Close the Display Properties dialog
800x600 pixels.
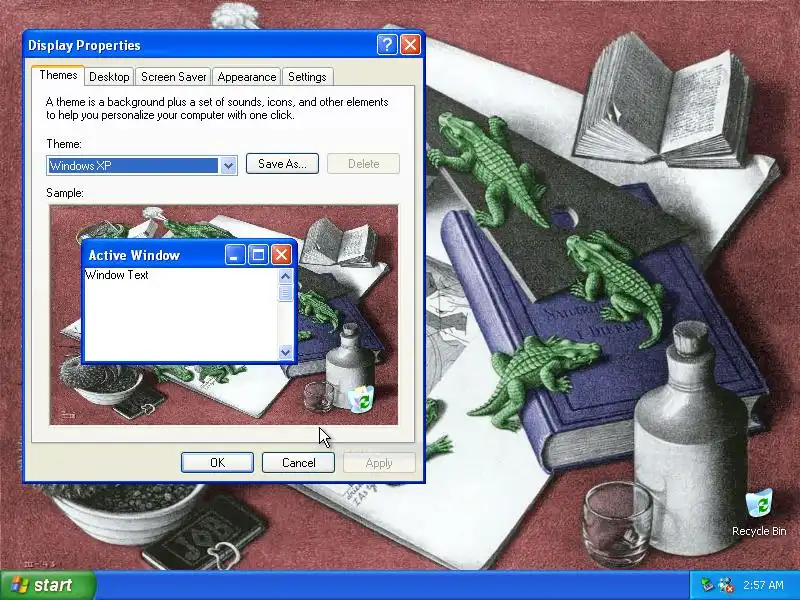[410, 45]
